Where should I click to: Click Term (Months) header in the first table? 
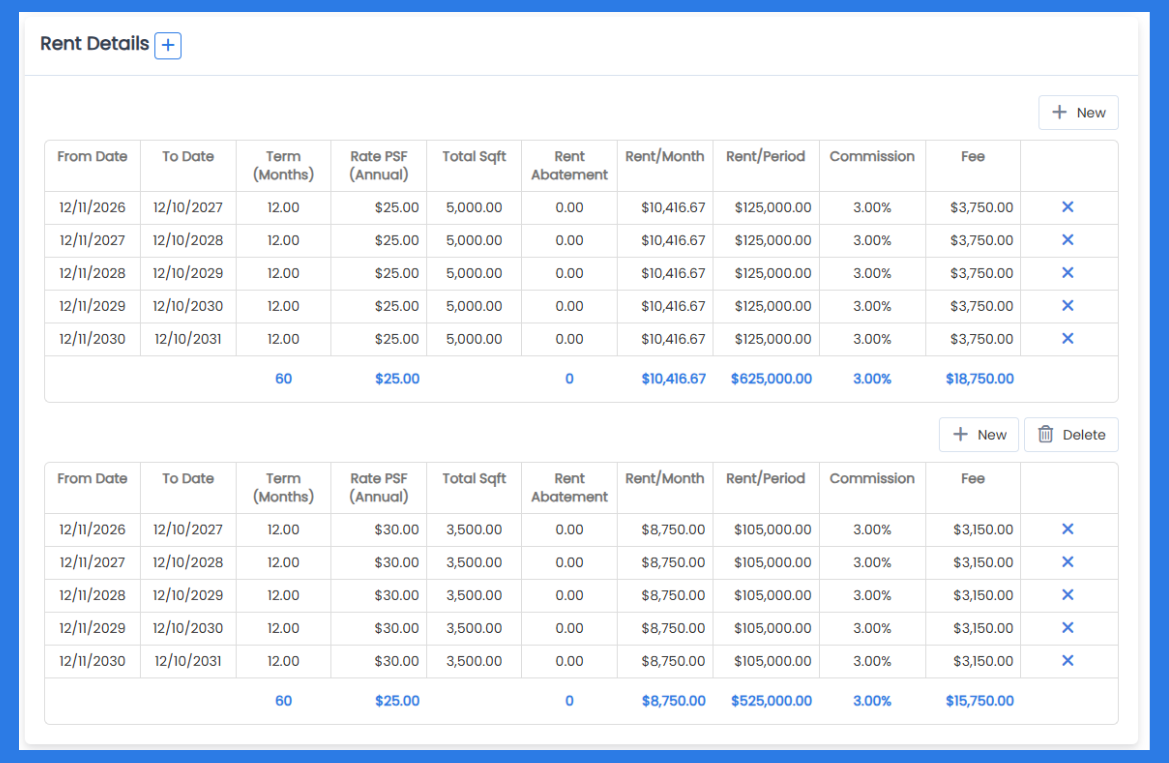click(283, 166)
